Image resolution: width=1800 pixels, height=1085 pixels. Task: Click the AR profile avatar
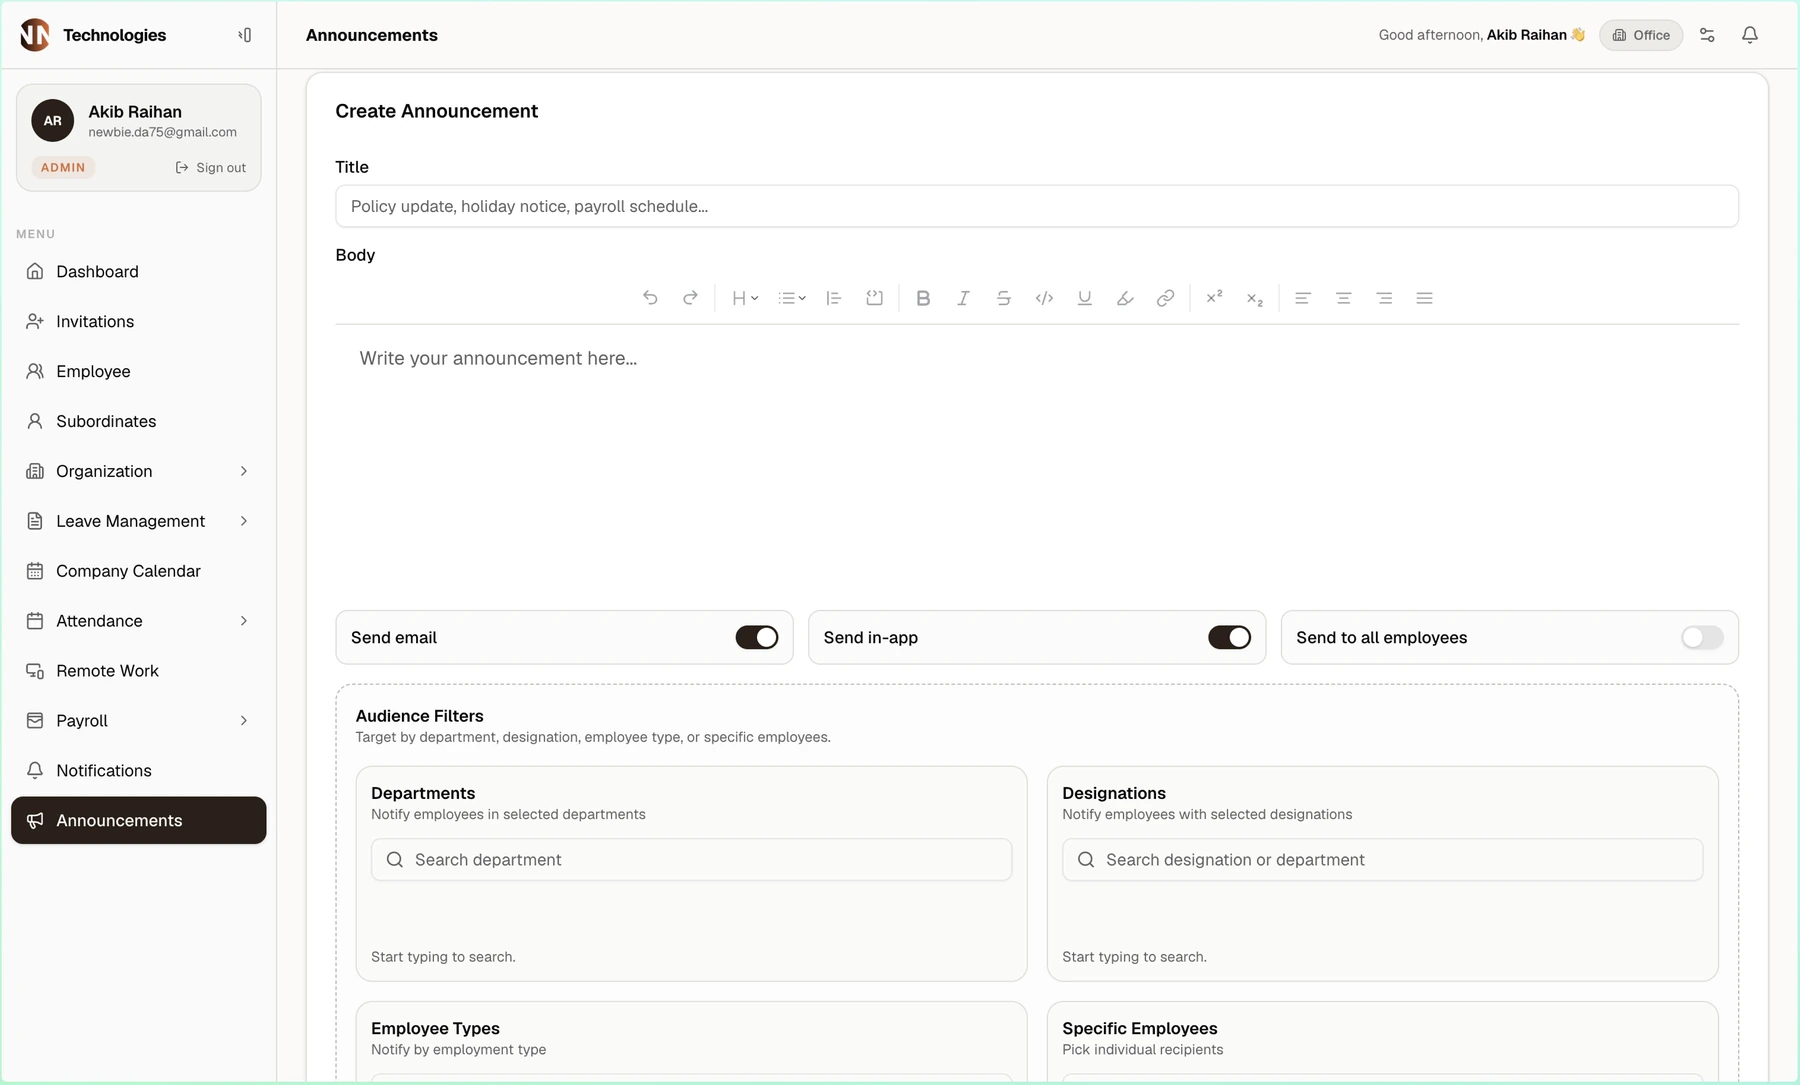(53, 121)
